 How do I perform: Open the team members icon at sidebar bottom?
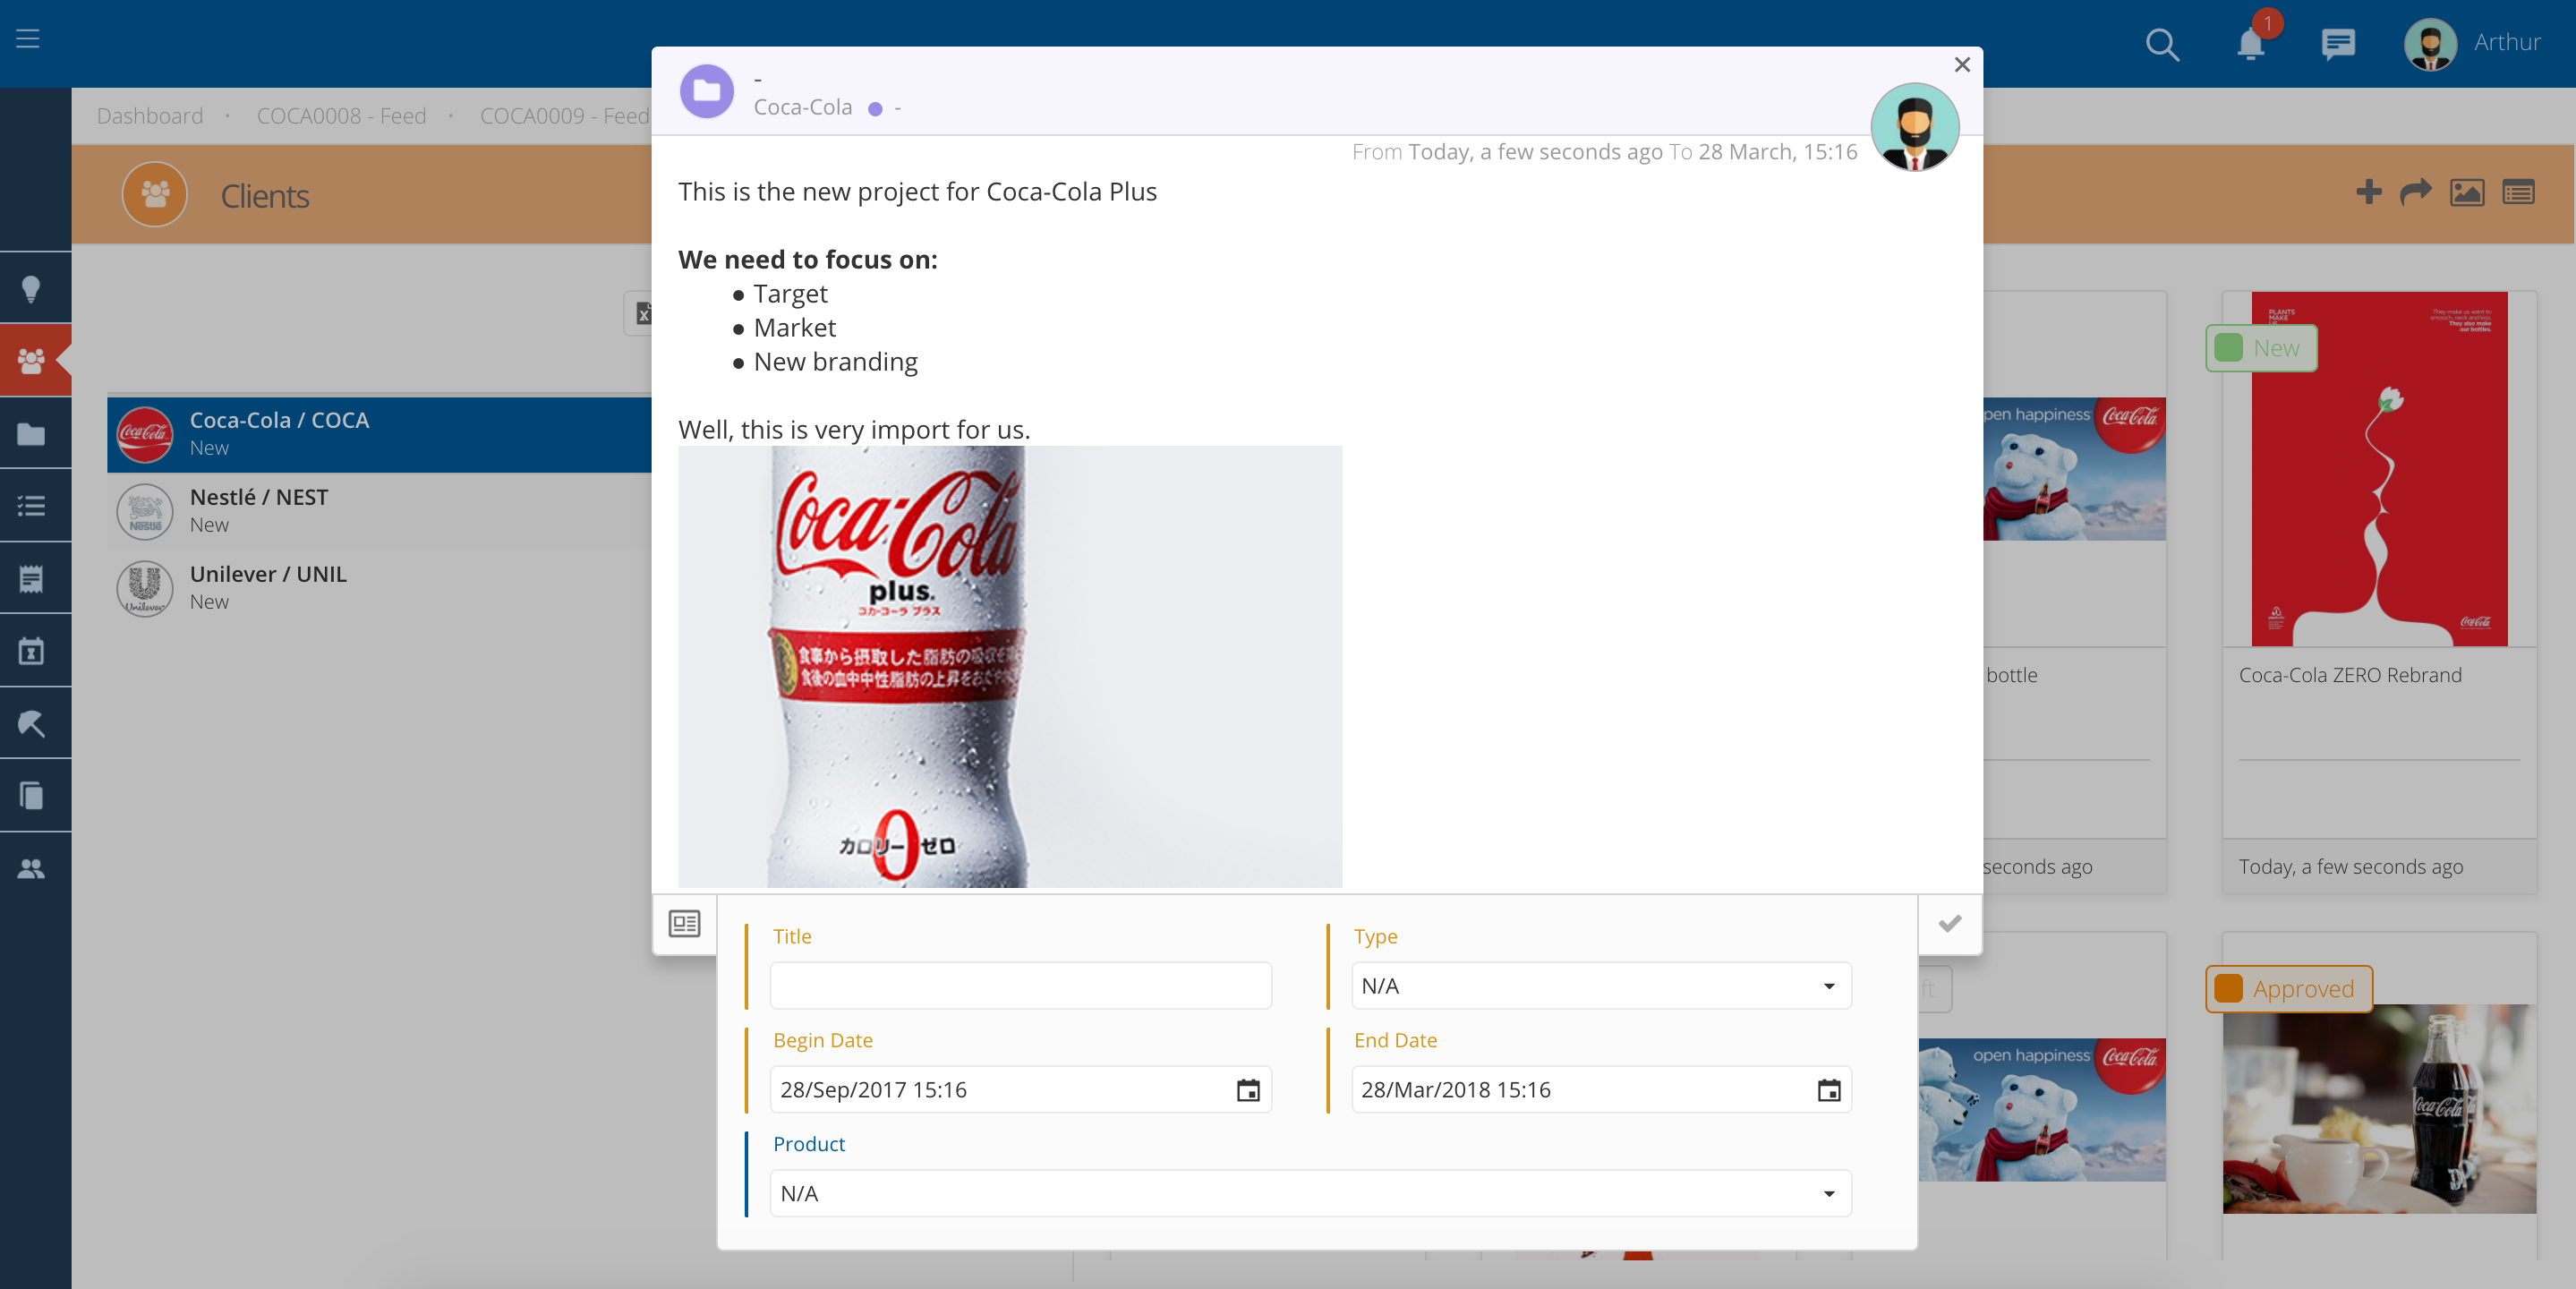[x=32, y=868]
